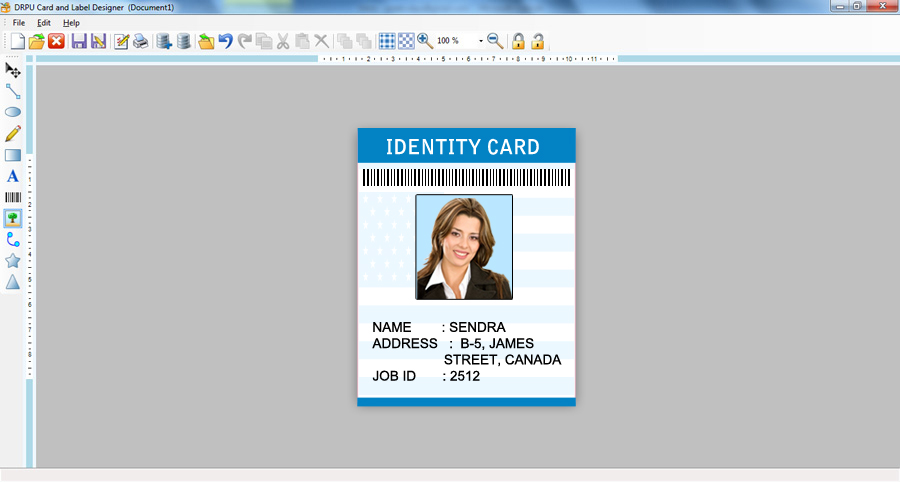Toggle the closed padlock lock icon
The width and height of the screenshot is (900, 482).
pyautogui.click(x=518, y=41)
